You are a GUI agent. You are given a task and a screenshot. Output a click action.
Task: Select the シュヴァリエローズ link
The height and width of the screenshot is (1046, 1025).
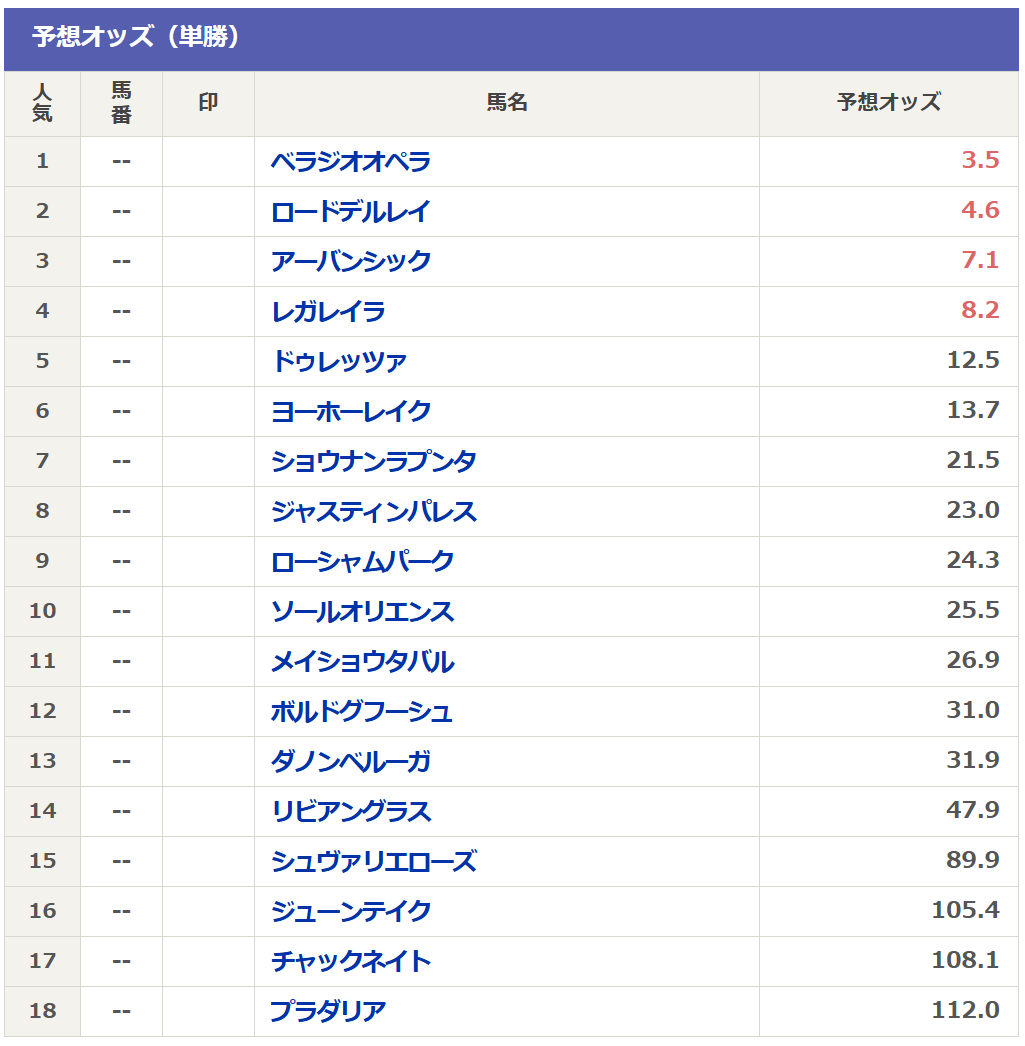373,863
